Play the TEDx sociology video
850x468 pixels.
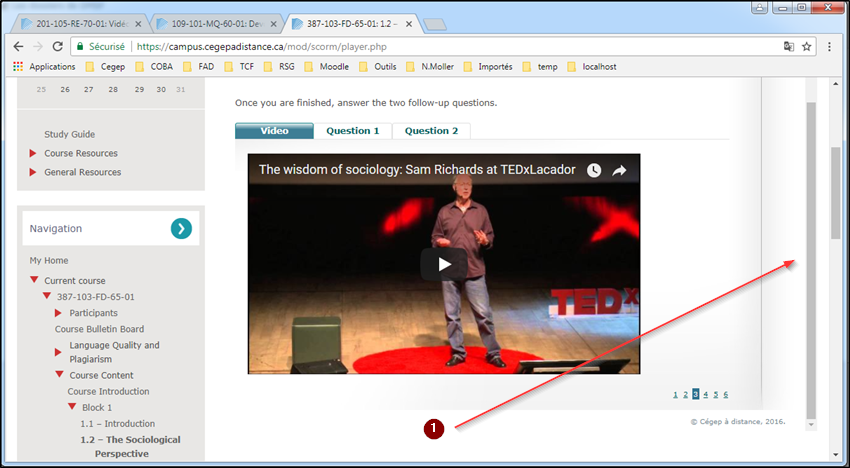(444, 264)
